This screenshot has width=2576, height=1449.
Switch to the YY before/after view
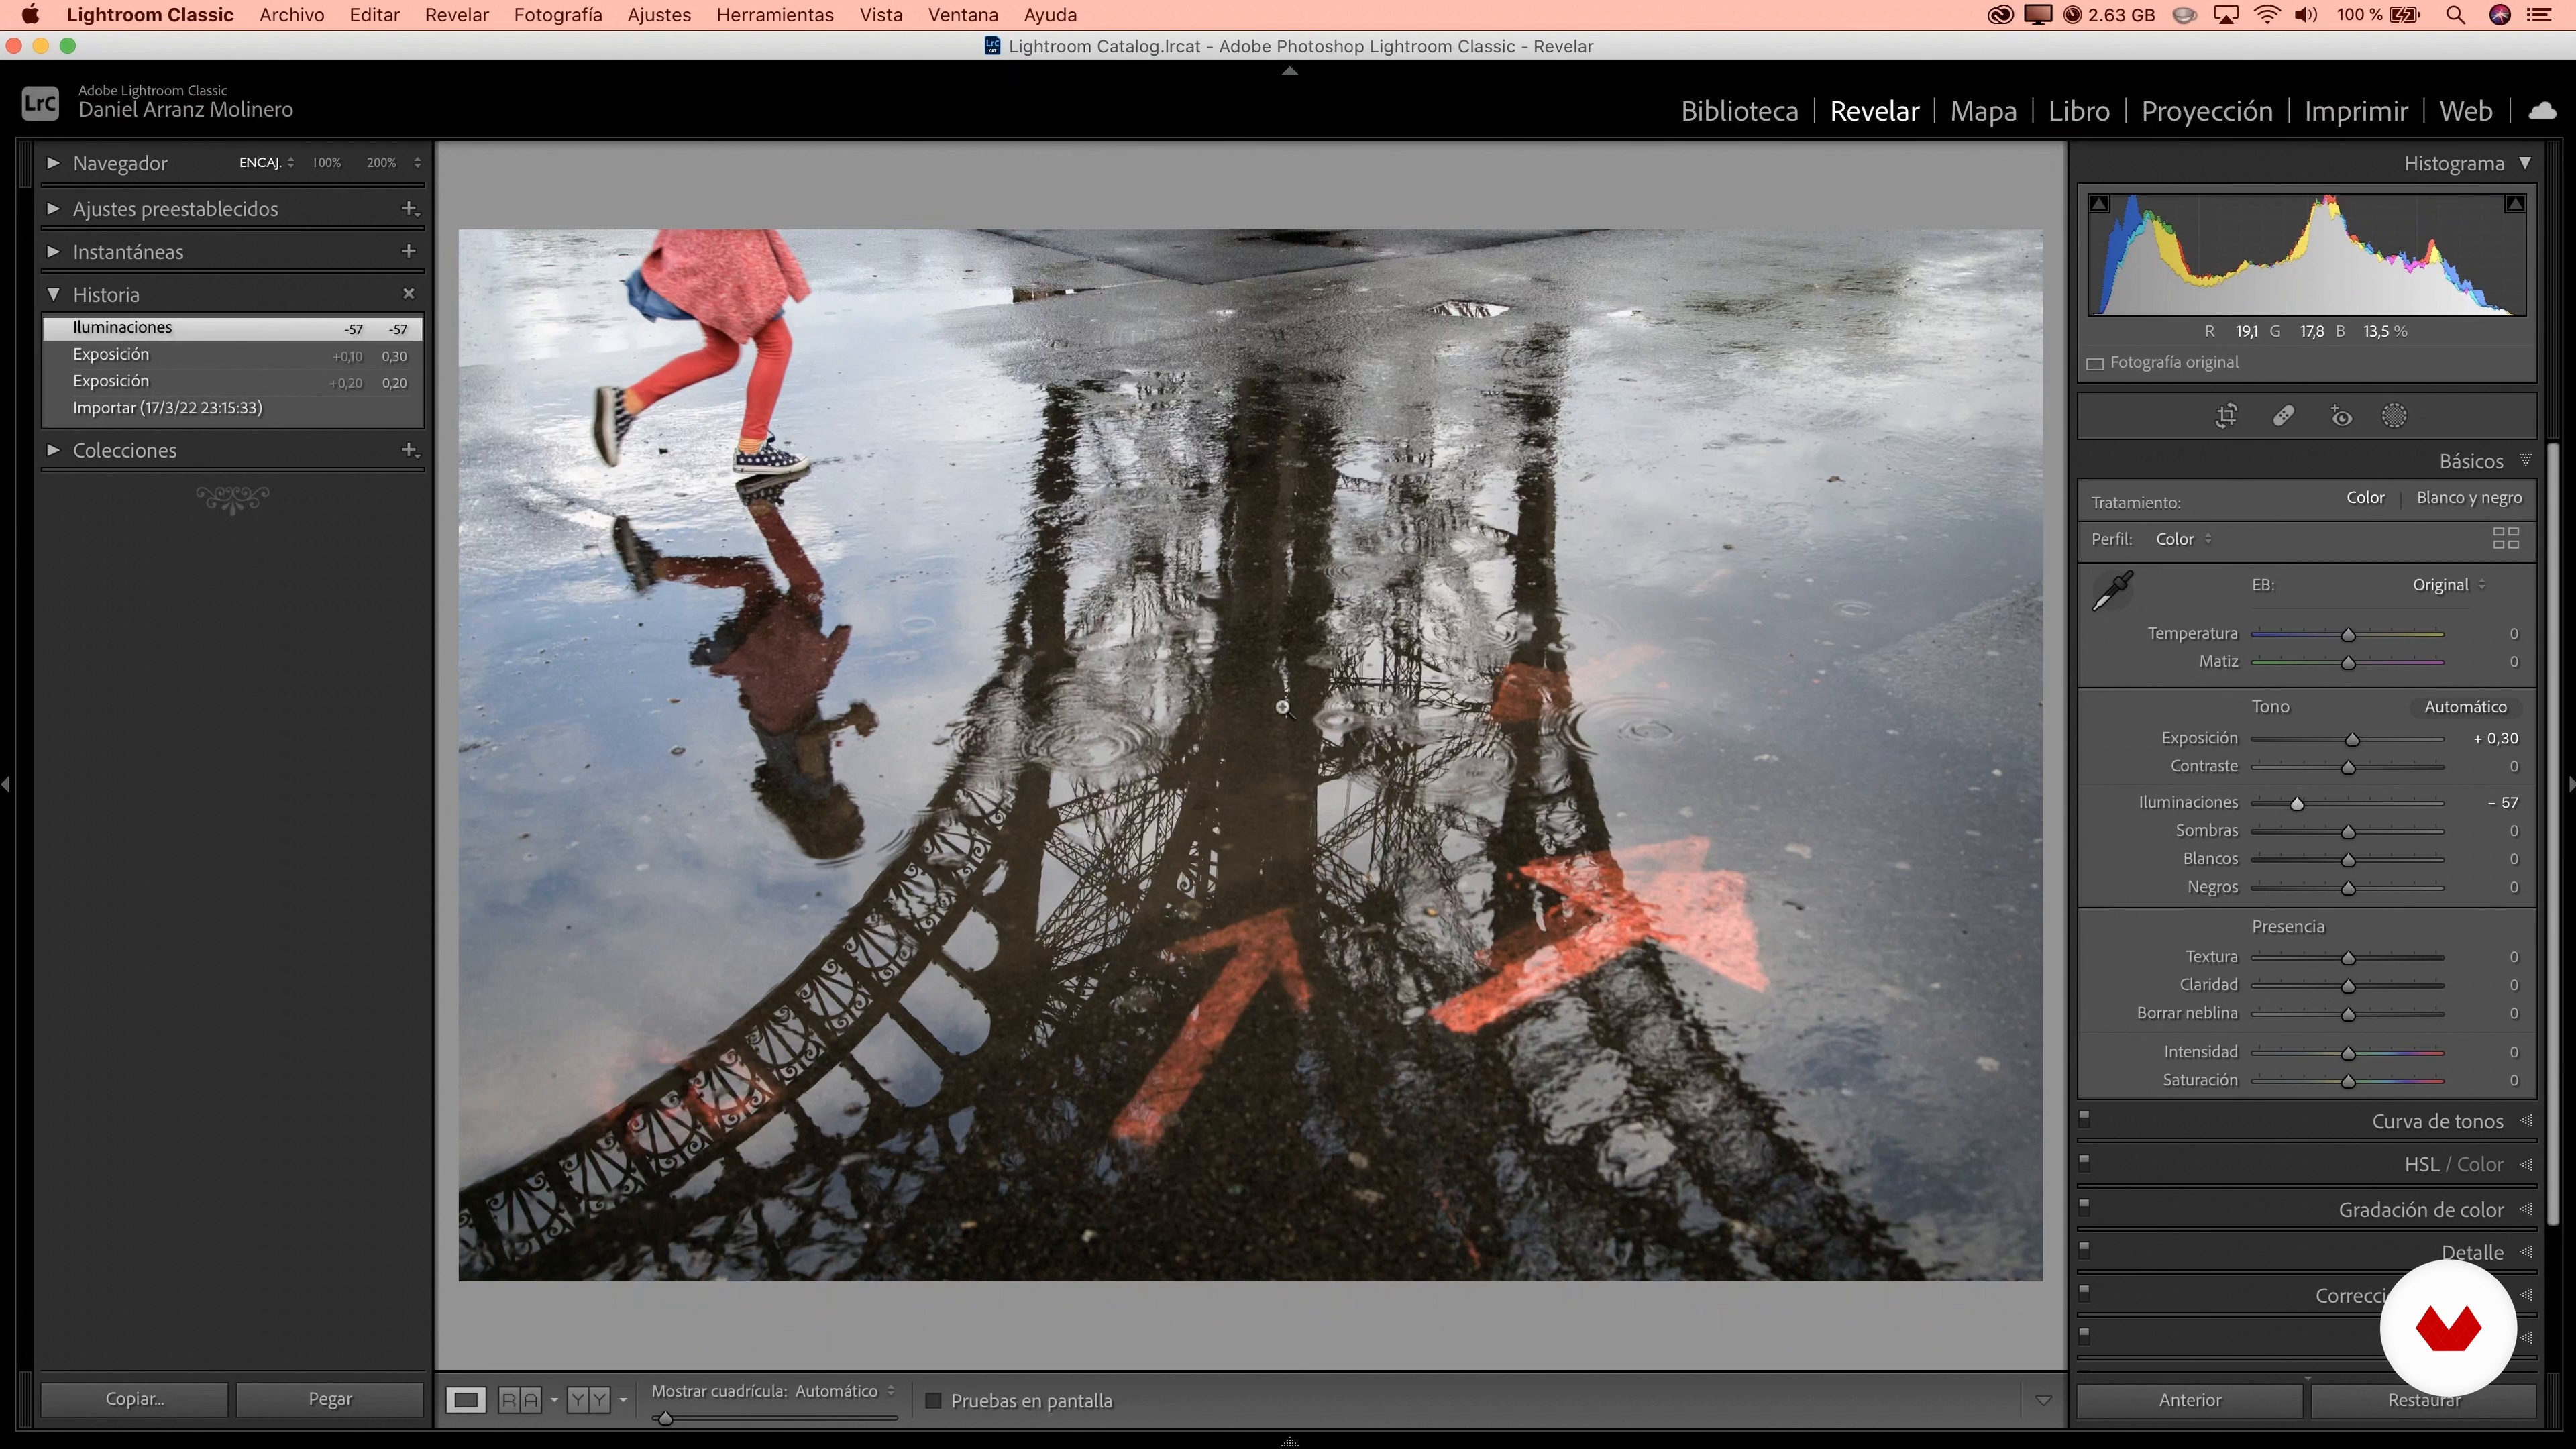pos(588,1400)
